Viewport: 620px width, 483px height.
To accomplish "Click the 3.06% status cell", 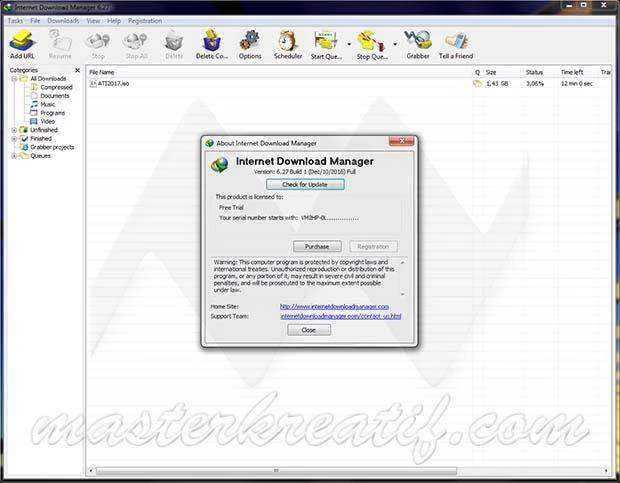I will (535, 84).
